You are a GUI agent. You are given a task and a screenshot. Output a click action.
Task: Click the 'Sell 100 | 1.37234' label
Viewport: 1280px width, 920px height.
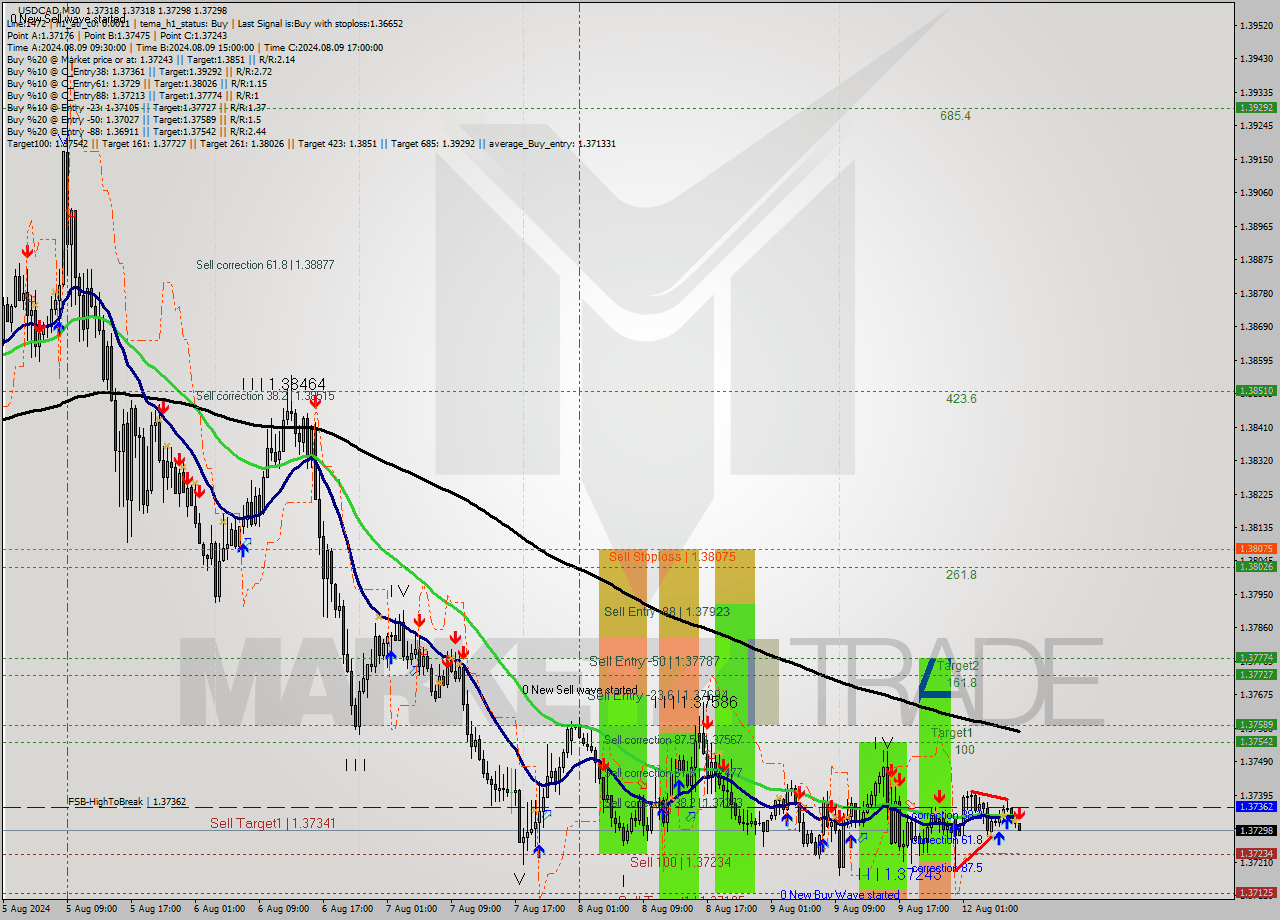click(679, 862)
